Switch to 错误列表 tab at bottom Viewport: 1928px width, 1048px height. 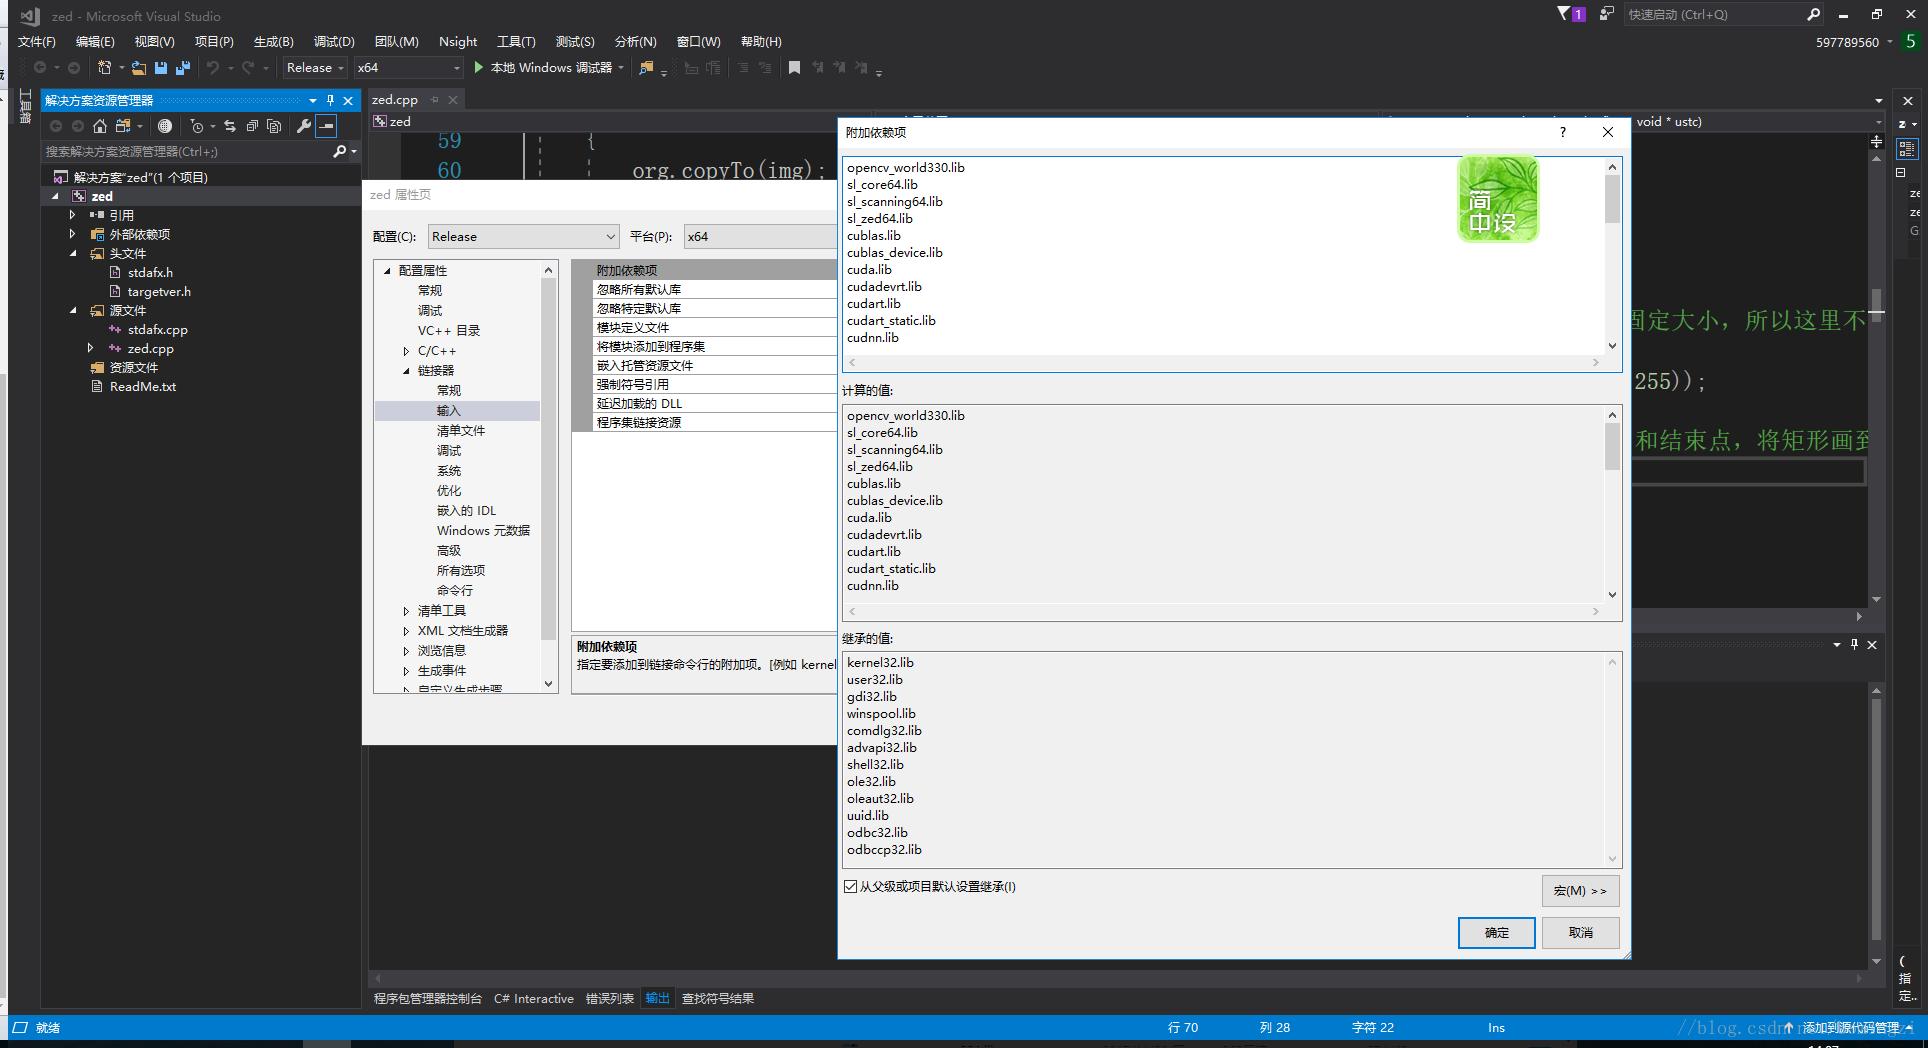(609, 999)
